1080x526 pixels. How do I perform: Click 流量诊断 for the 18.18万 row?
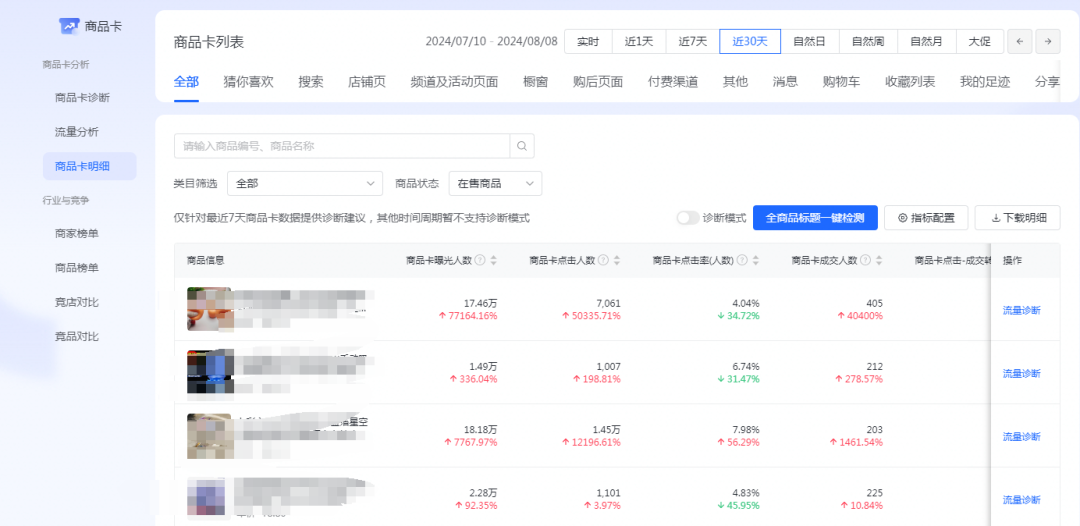(x=1021, y=436)
